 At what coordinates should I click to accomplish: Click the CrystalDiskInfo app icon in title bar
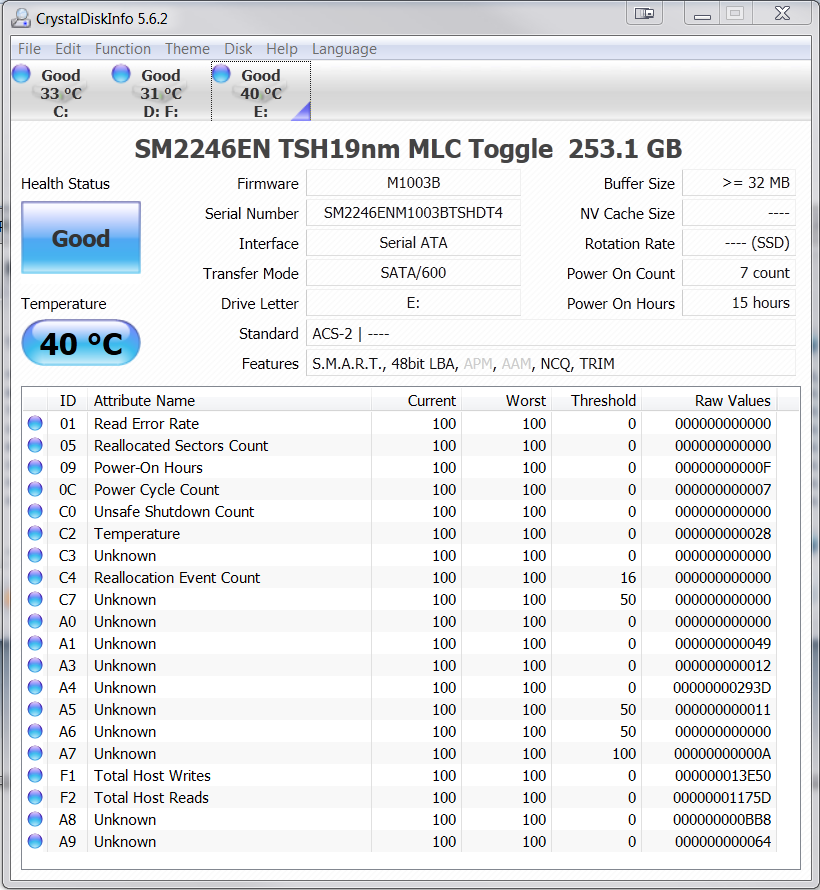tap(20, 17)
